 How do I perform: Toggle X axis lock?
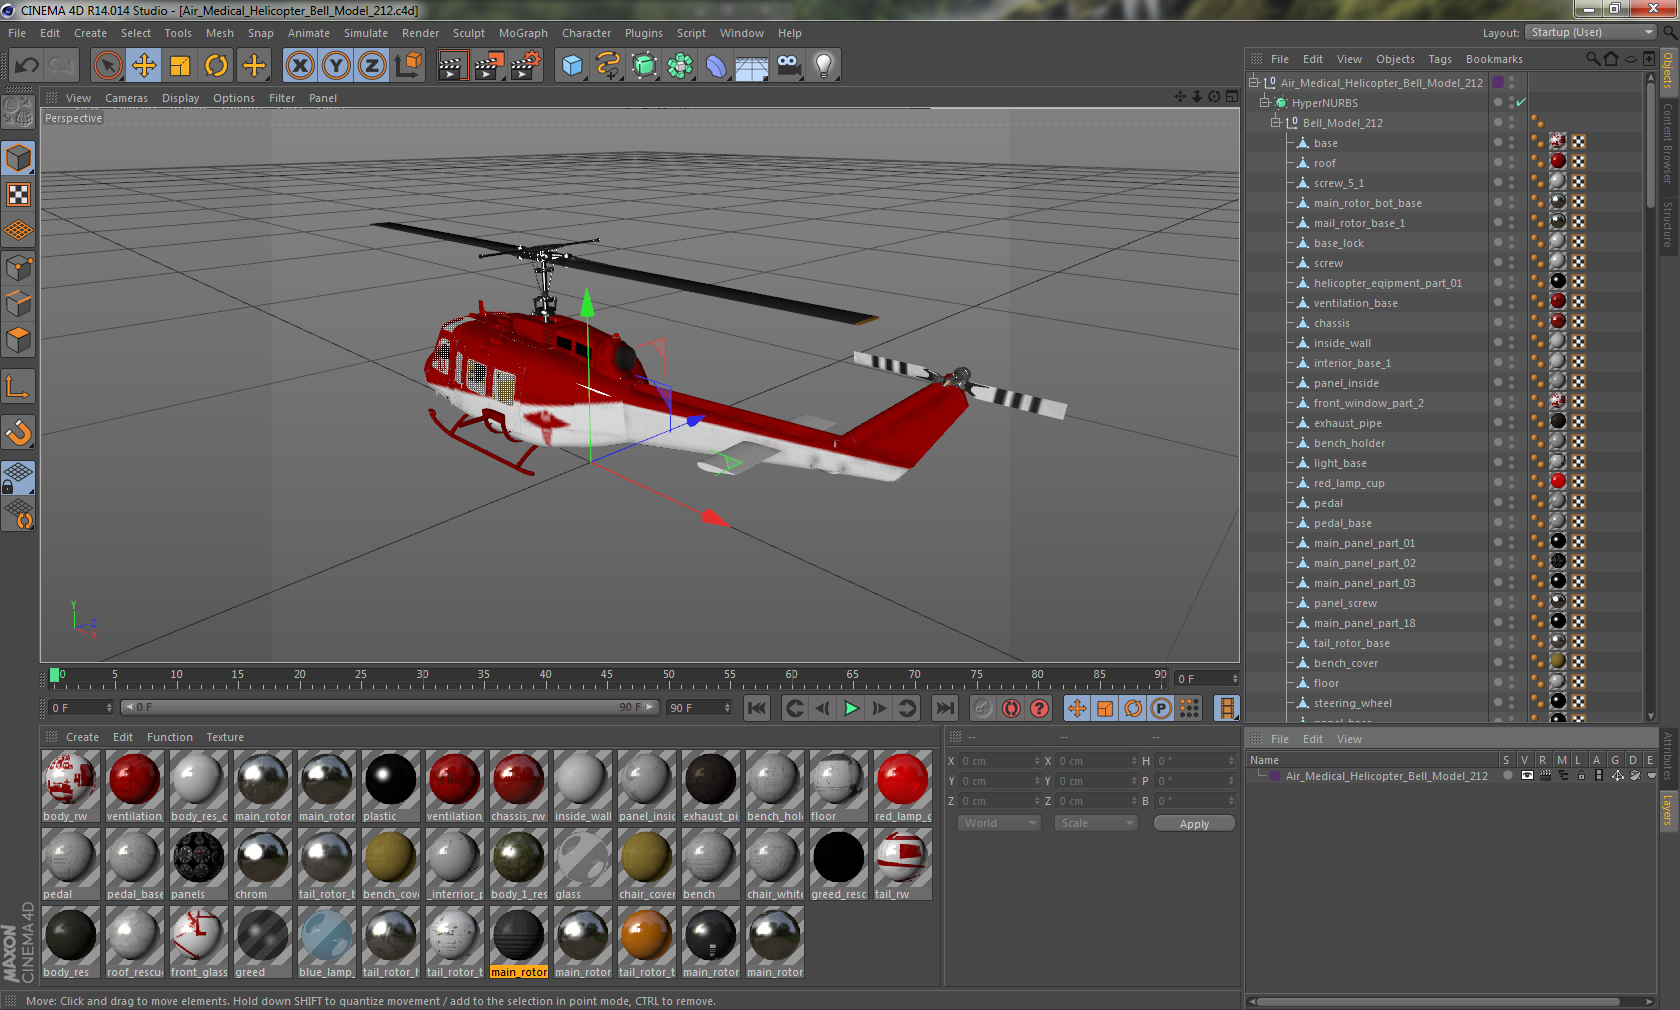[x=300, y=66]
